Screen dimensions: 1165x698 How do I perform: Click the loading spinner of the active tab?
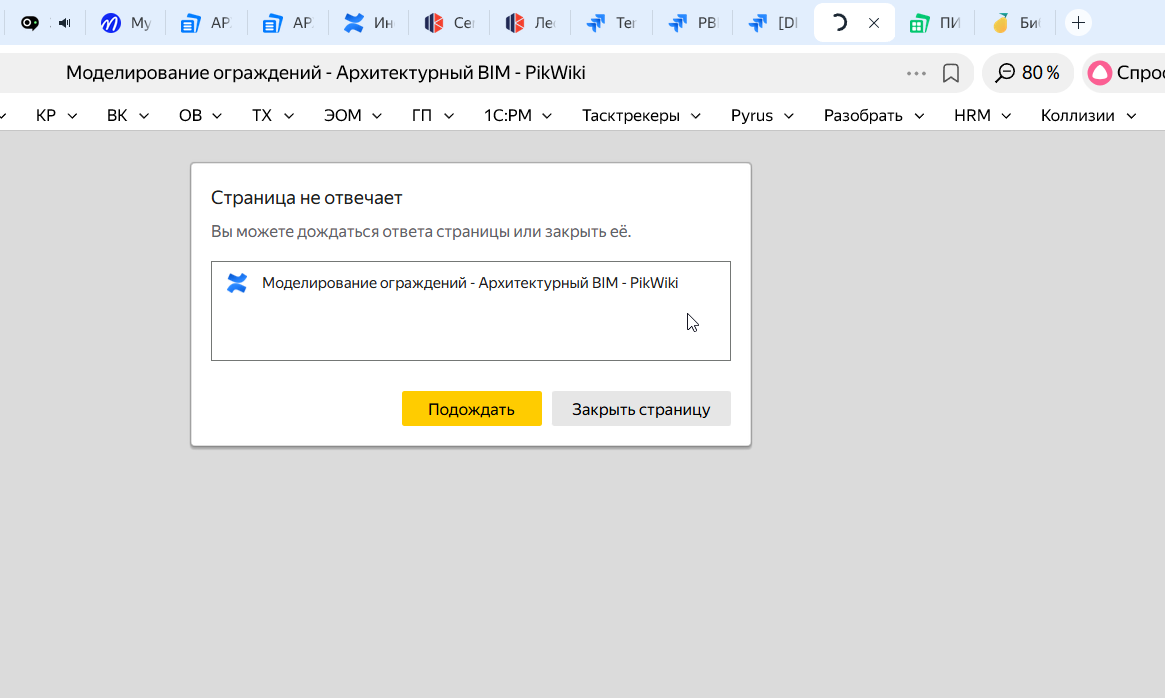coord(839,23)
